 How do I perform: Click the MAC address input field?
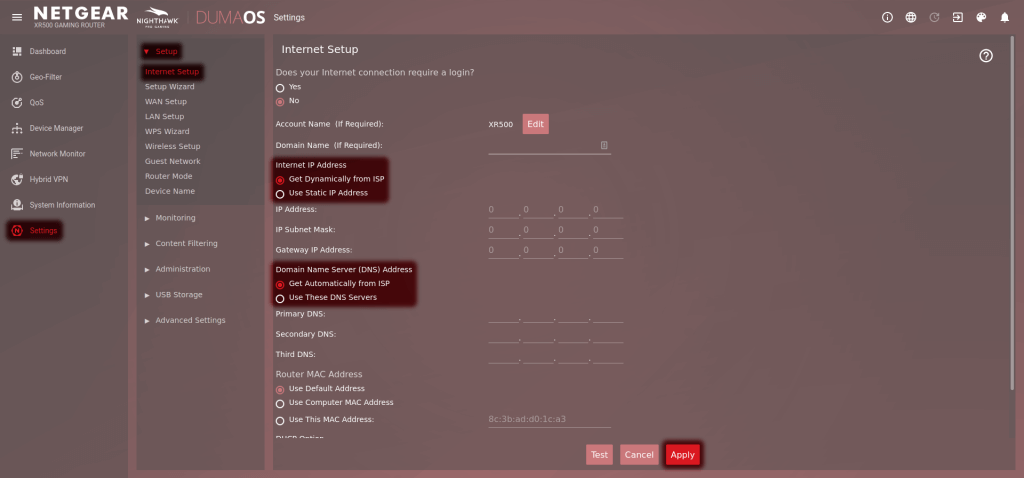click(x=549, y=419)
